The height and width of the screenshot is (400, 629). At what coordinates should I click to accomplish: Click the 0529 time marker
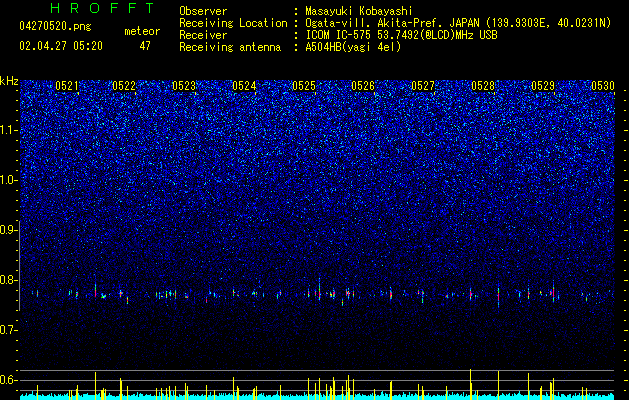click(543, 86)
